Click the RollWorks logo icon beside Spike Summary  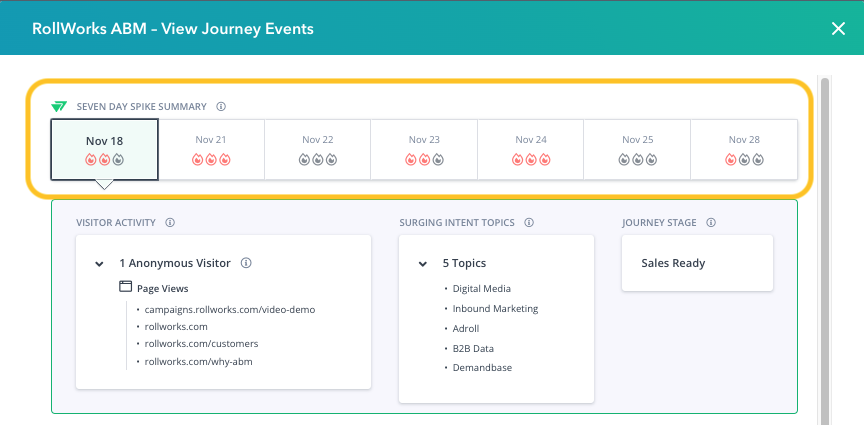pos(59,106)
